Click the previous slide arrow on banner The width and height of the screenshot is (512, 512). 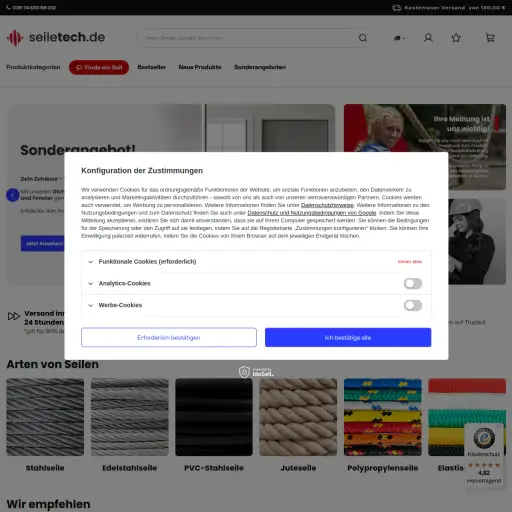13,195
